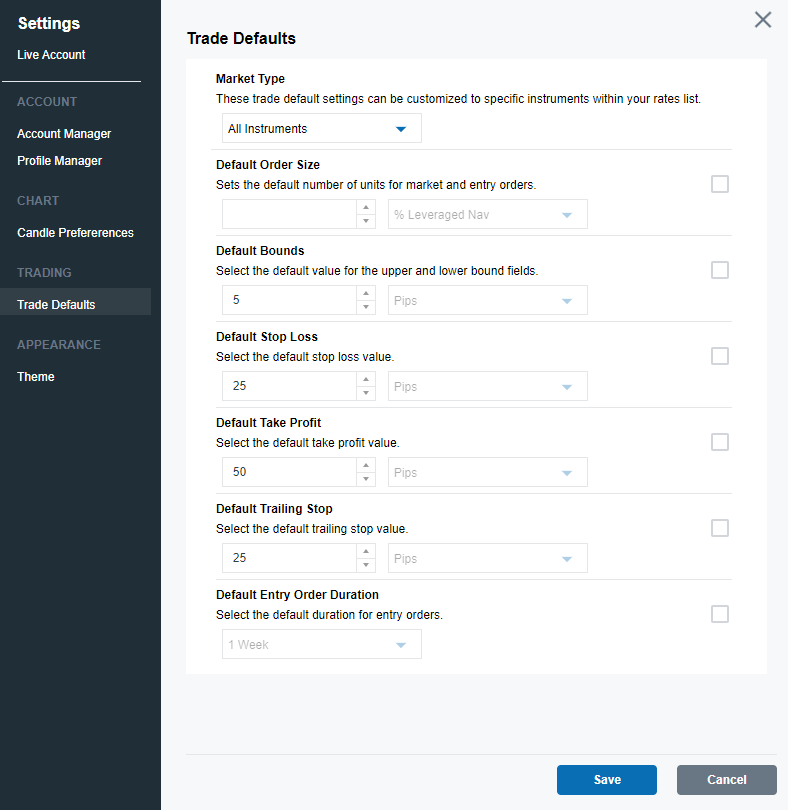
Task: Click the up stepper arrow for Default Take Profit
Action: (x=366, y=466)
